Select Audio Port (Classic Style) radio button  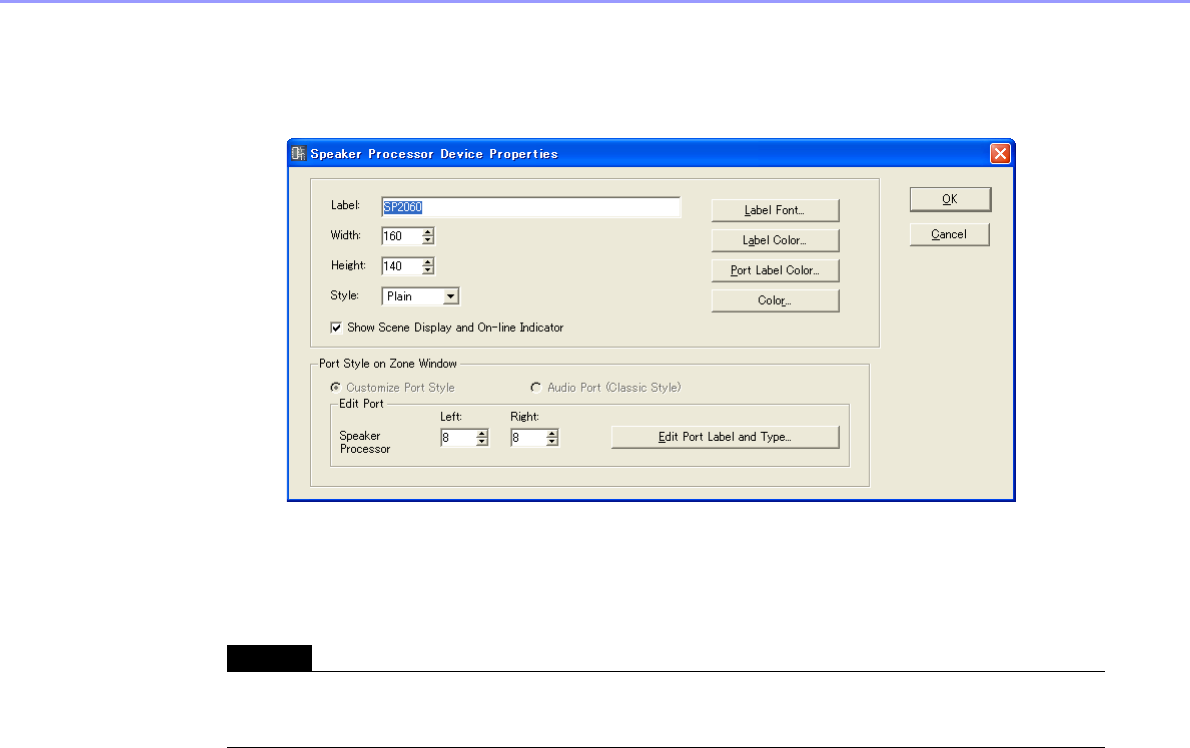536,388
